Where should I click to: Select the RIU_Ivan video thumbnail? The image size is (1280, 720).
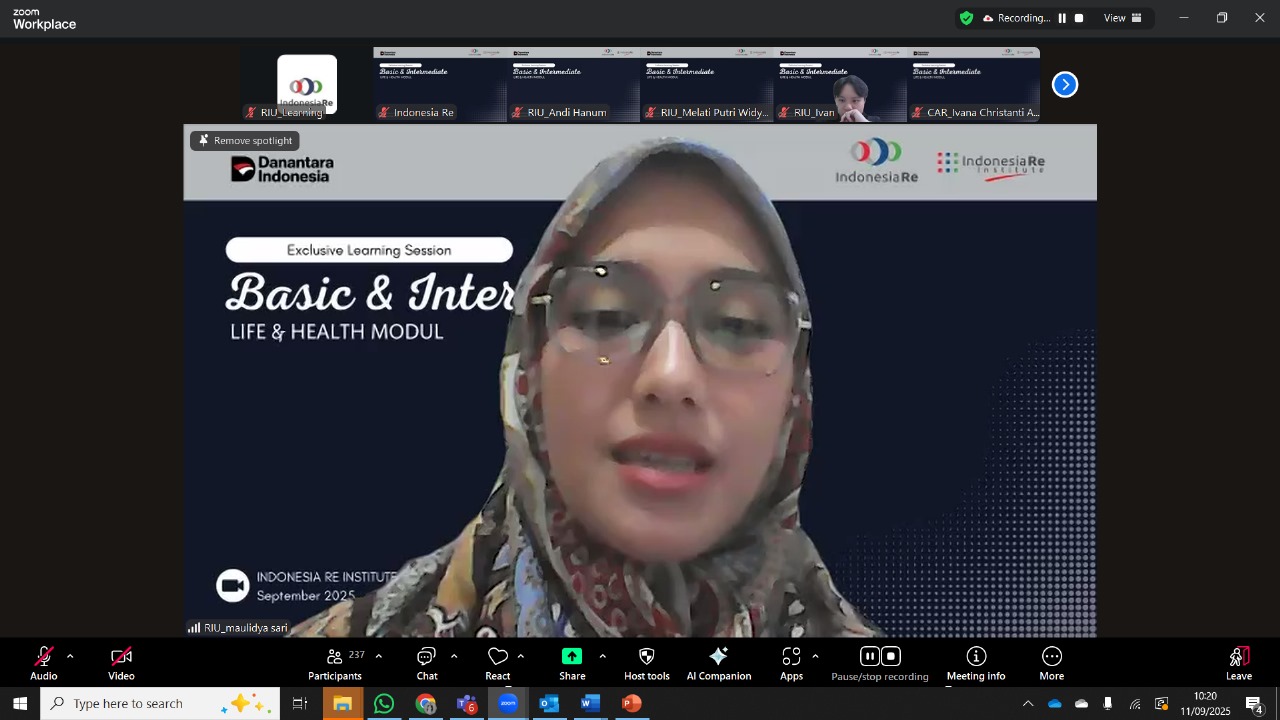click(840, 85)
